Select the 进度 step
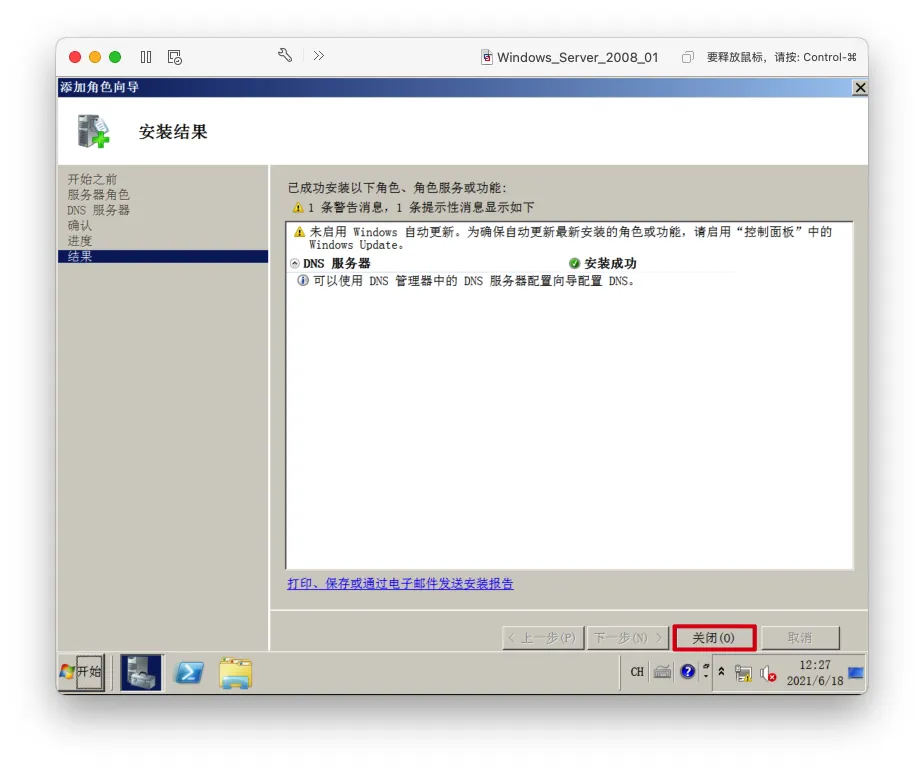Viewport: 924px width, 769px height. (x=80, y=241)
